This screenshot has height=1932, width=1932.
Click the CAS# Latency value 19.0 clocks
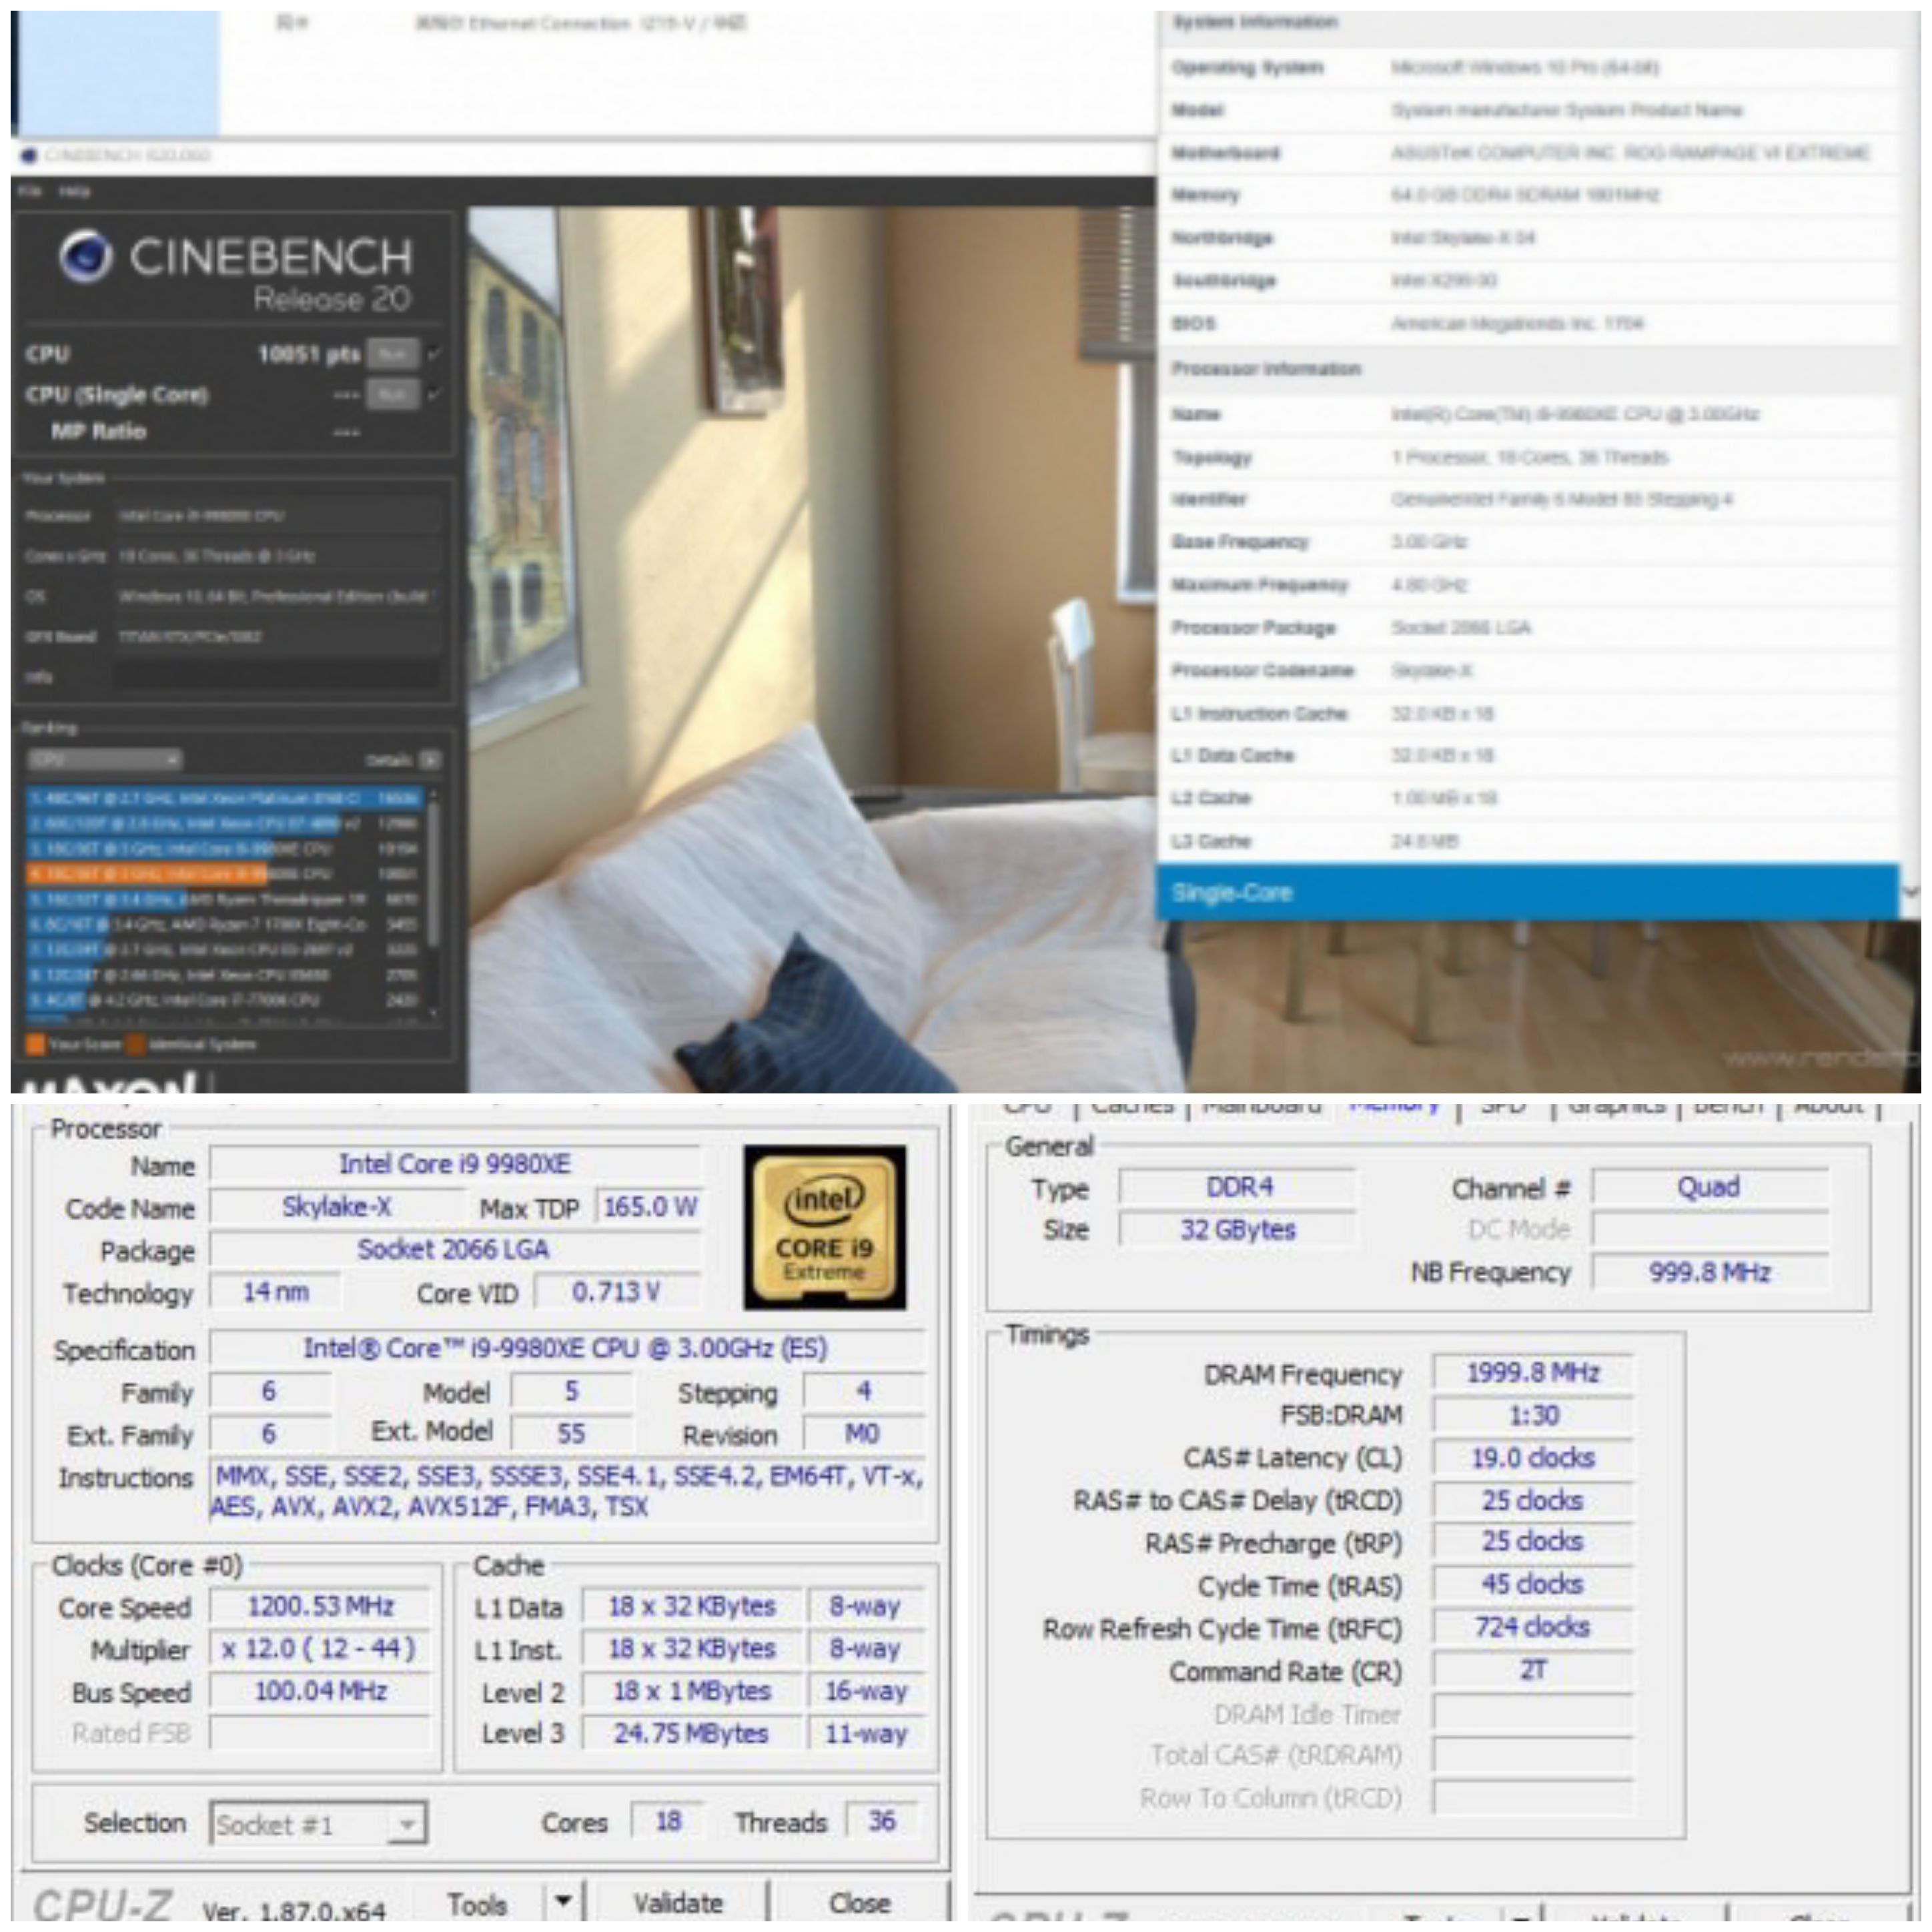1532,1458
